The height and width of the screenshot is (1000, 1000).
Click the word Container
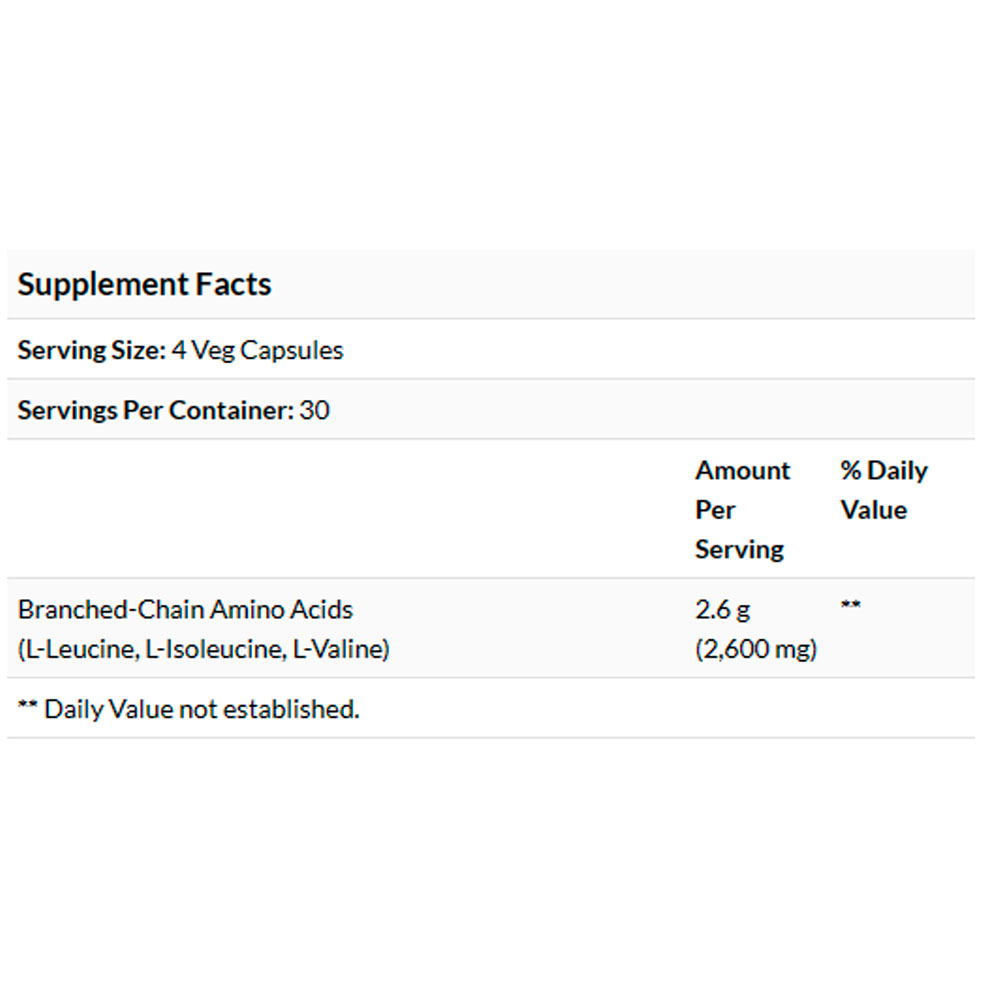pos(242,410)
